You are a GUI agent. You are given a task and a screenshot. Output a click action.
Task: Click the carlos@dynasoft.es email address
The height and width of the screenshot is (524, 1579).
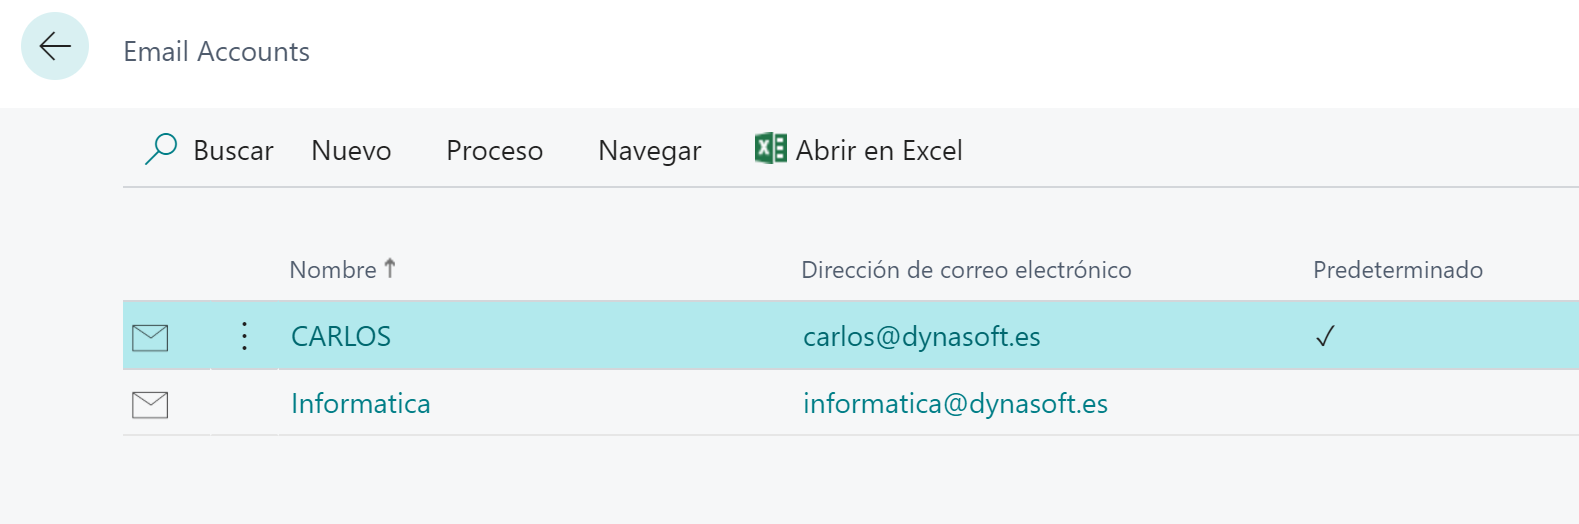tap(922, 336)
